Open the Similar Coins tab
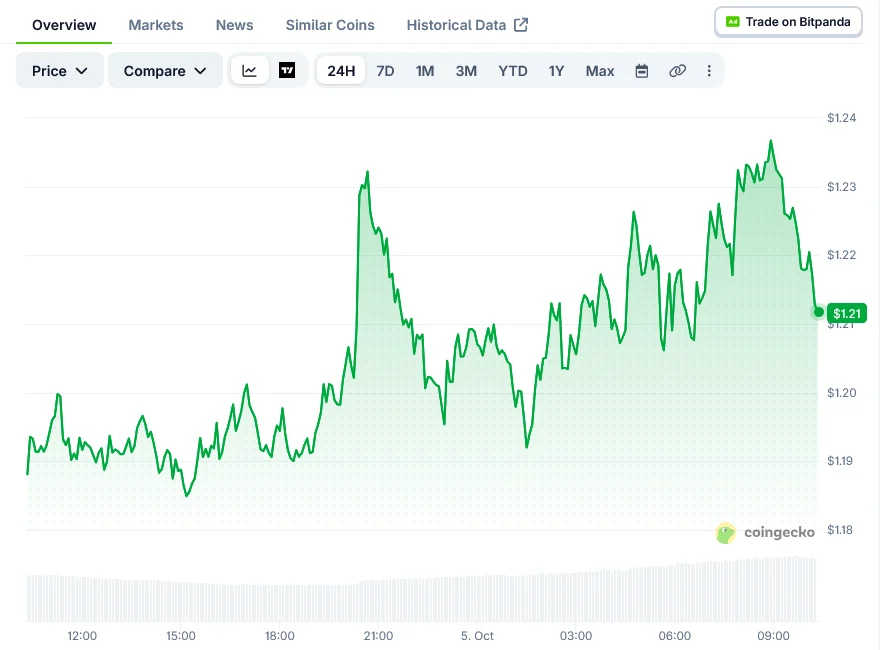 (x=330, y=25)
